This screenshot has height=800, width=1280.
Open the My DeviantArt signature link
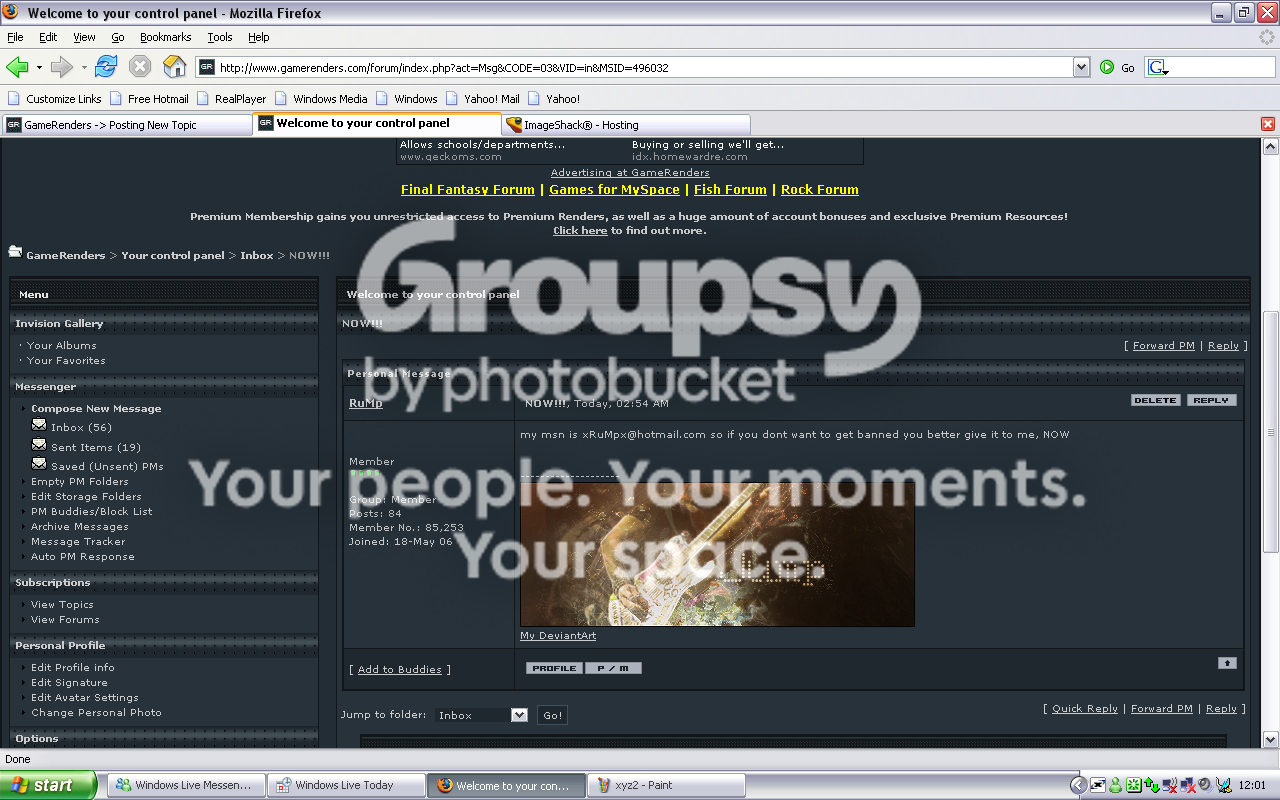pyautogui.click(x=558, y=636)
